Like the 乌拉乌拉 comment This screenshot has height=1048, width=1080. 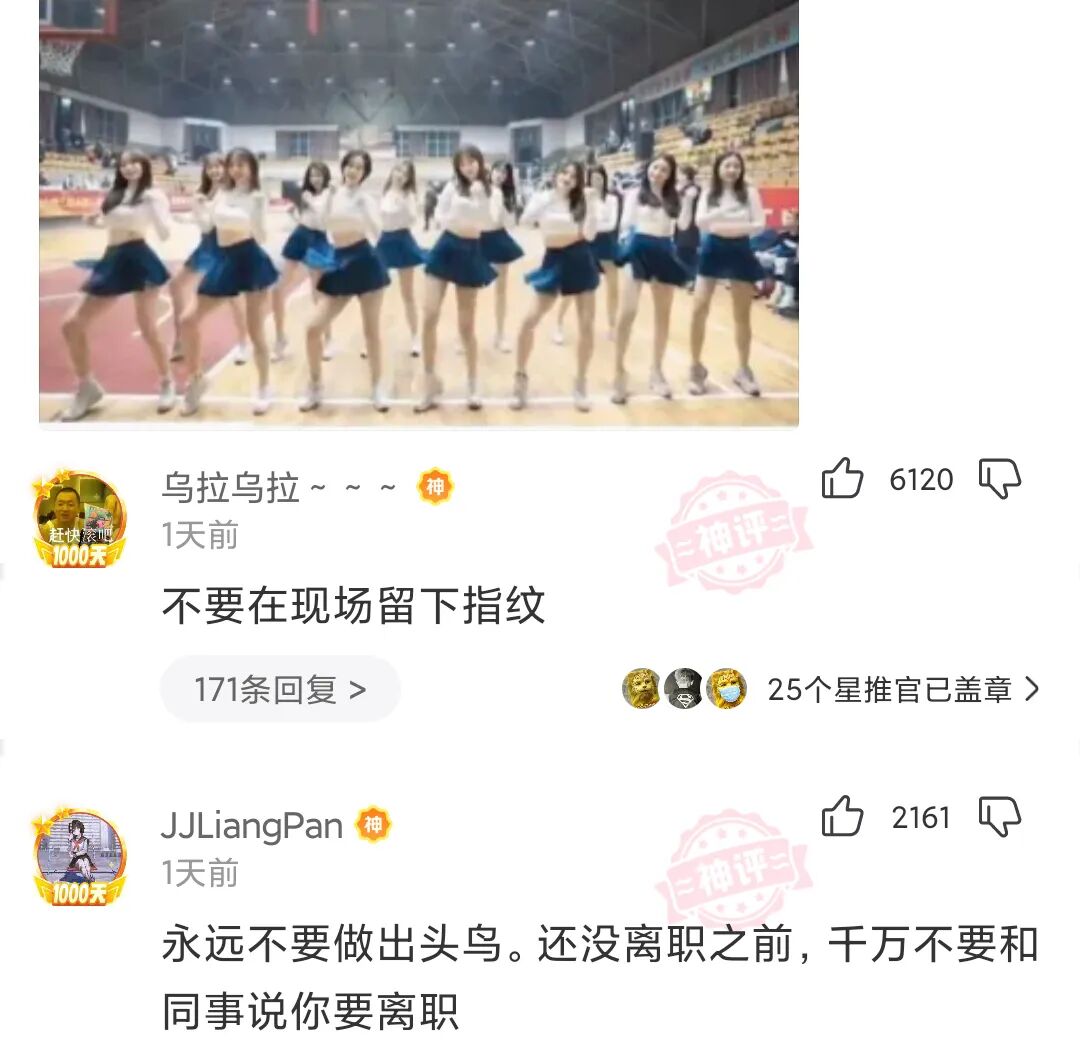(842, 478)
